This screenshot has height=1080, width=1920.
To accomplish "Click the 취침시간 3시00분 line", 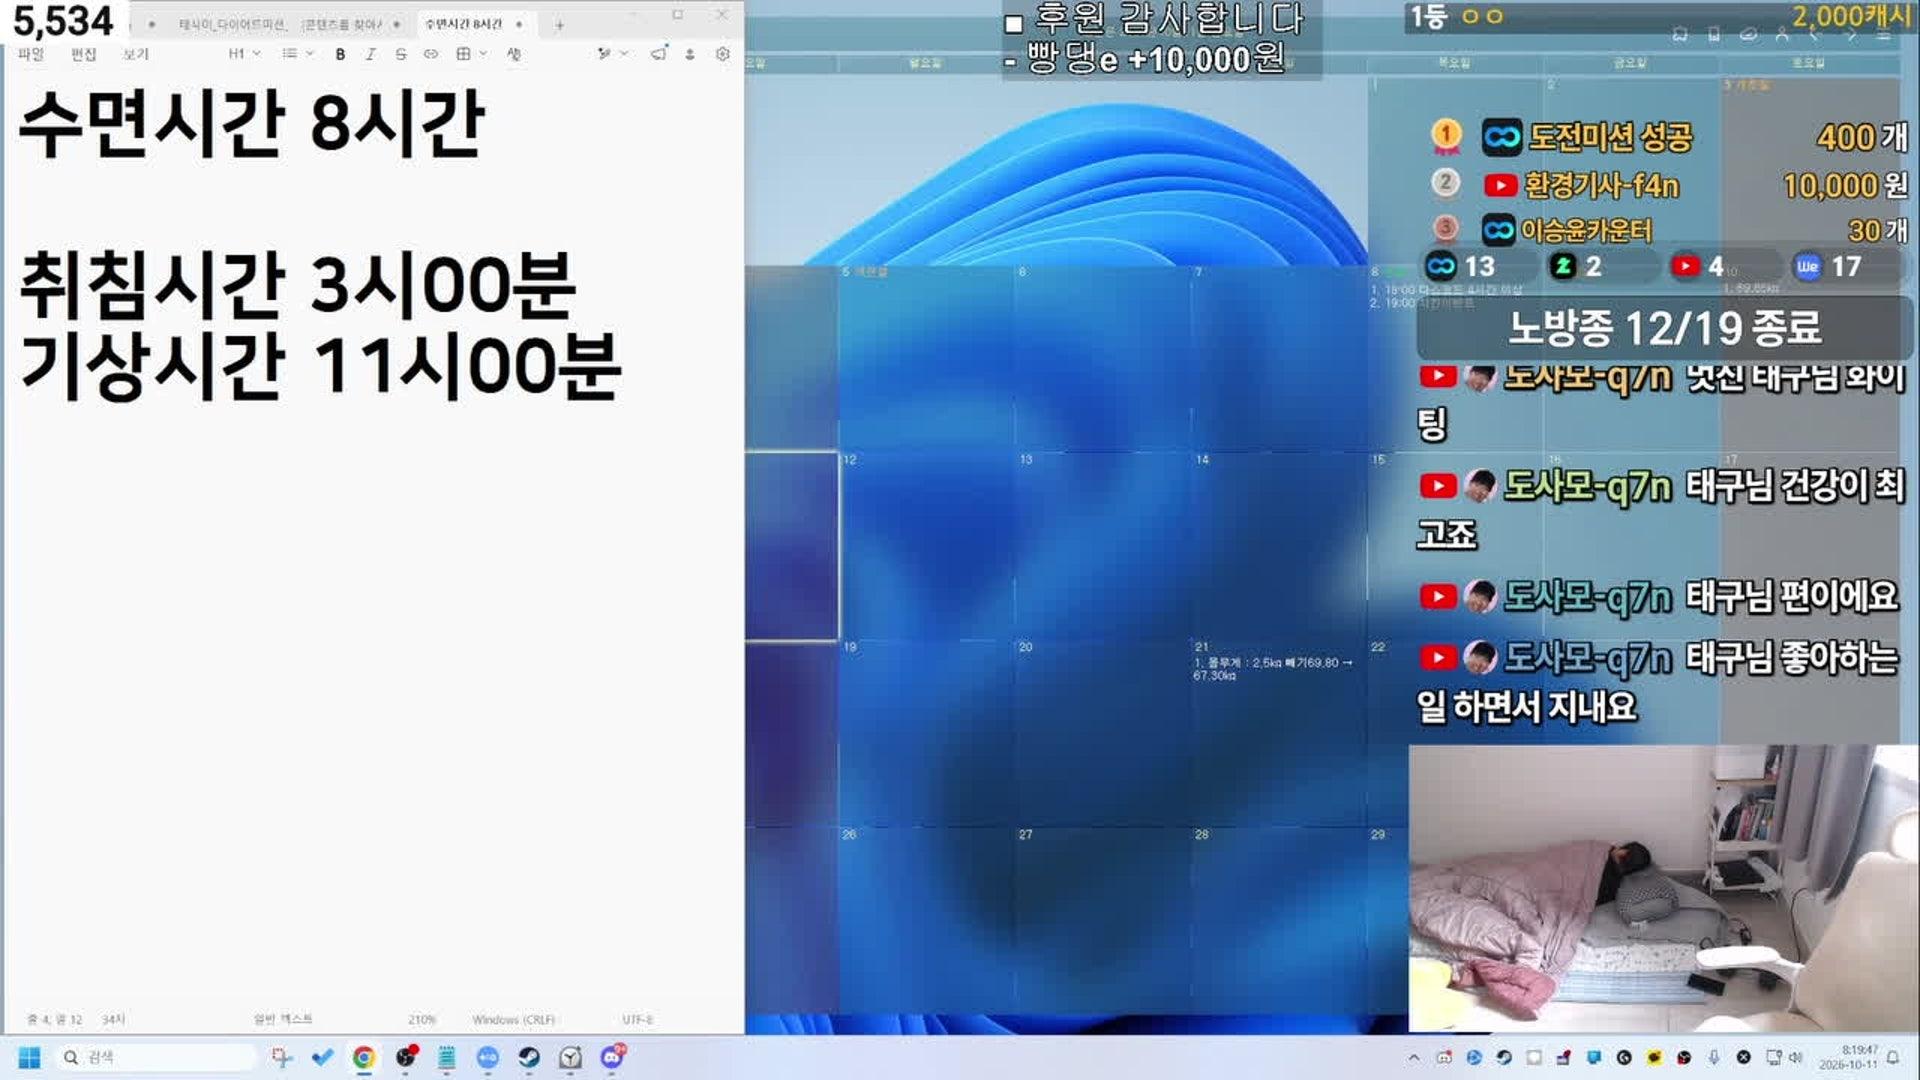I will [297, 285].
